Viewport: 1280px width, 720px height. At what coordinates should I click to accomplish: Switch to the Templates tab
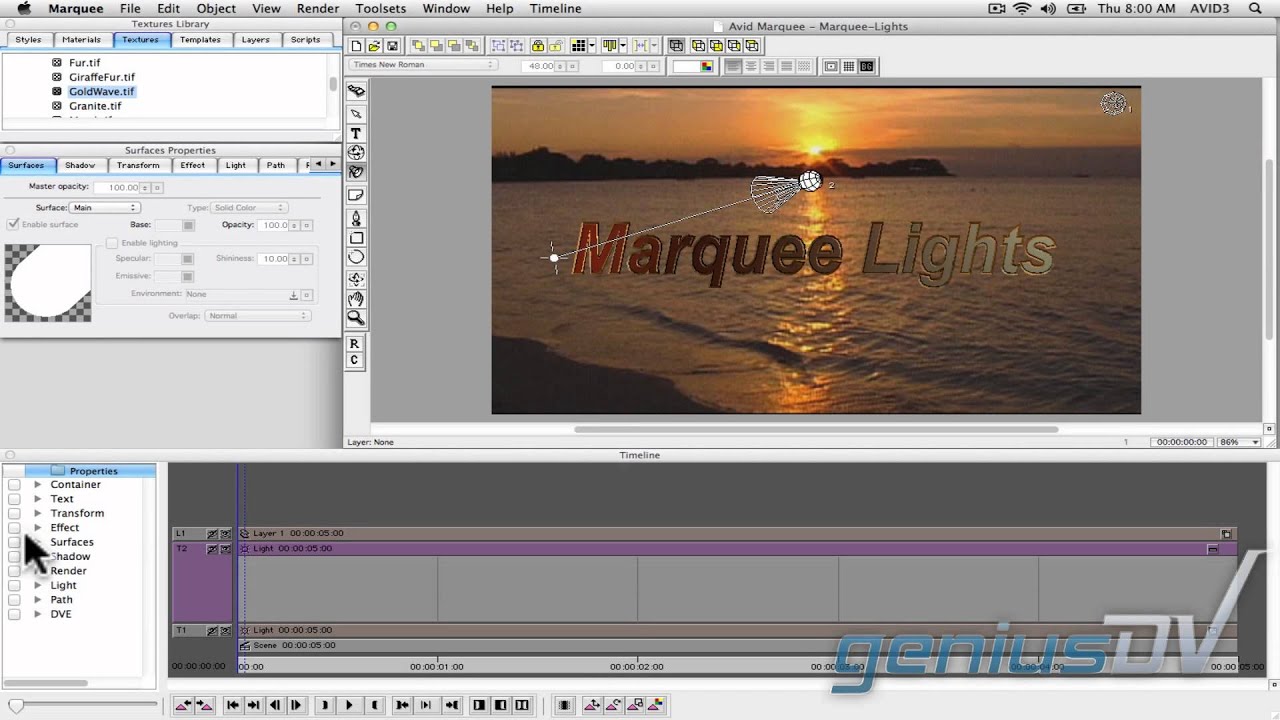click(200, 40)
